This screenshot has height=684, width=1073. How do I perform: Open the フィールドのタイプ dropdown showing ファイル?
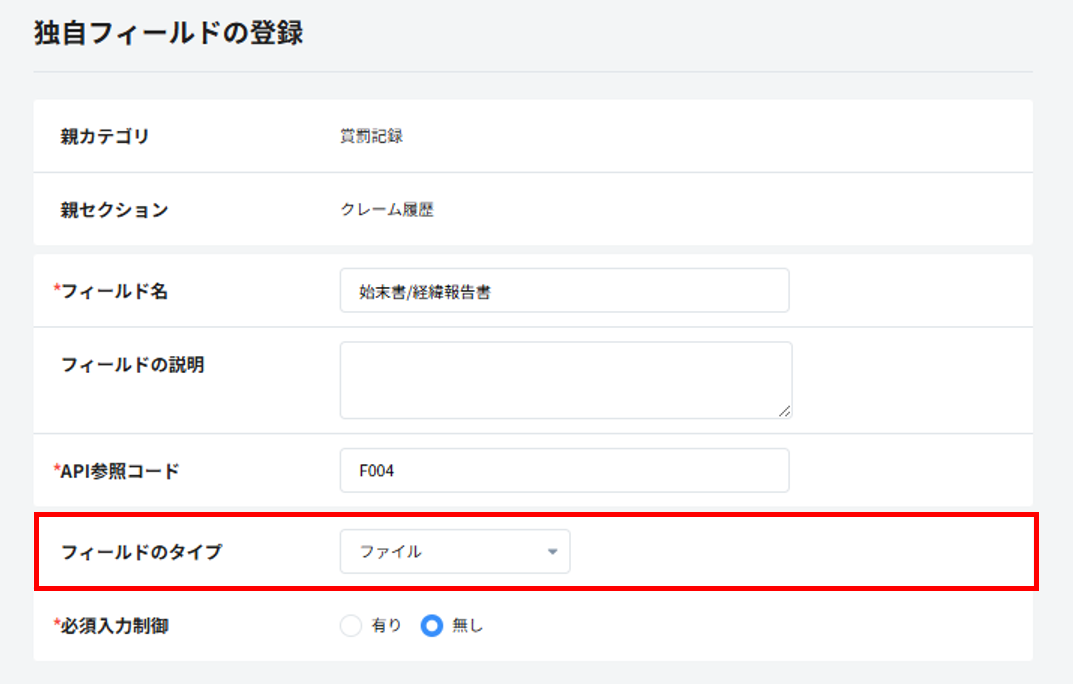coord(454,552)
